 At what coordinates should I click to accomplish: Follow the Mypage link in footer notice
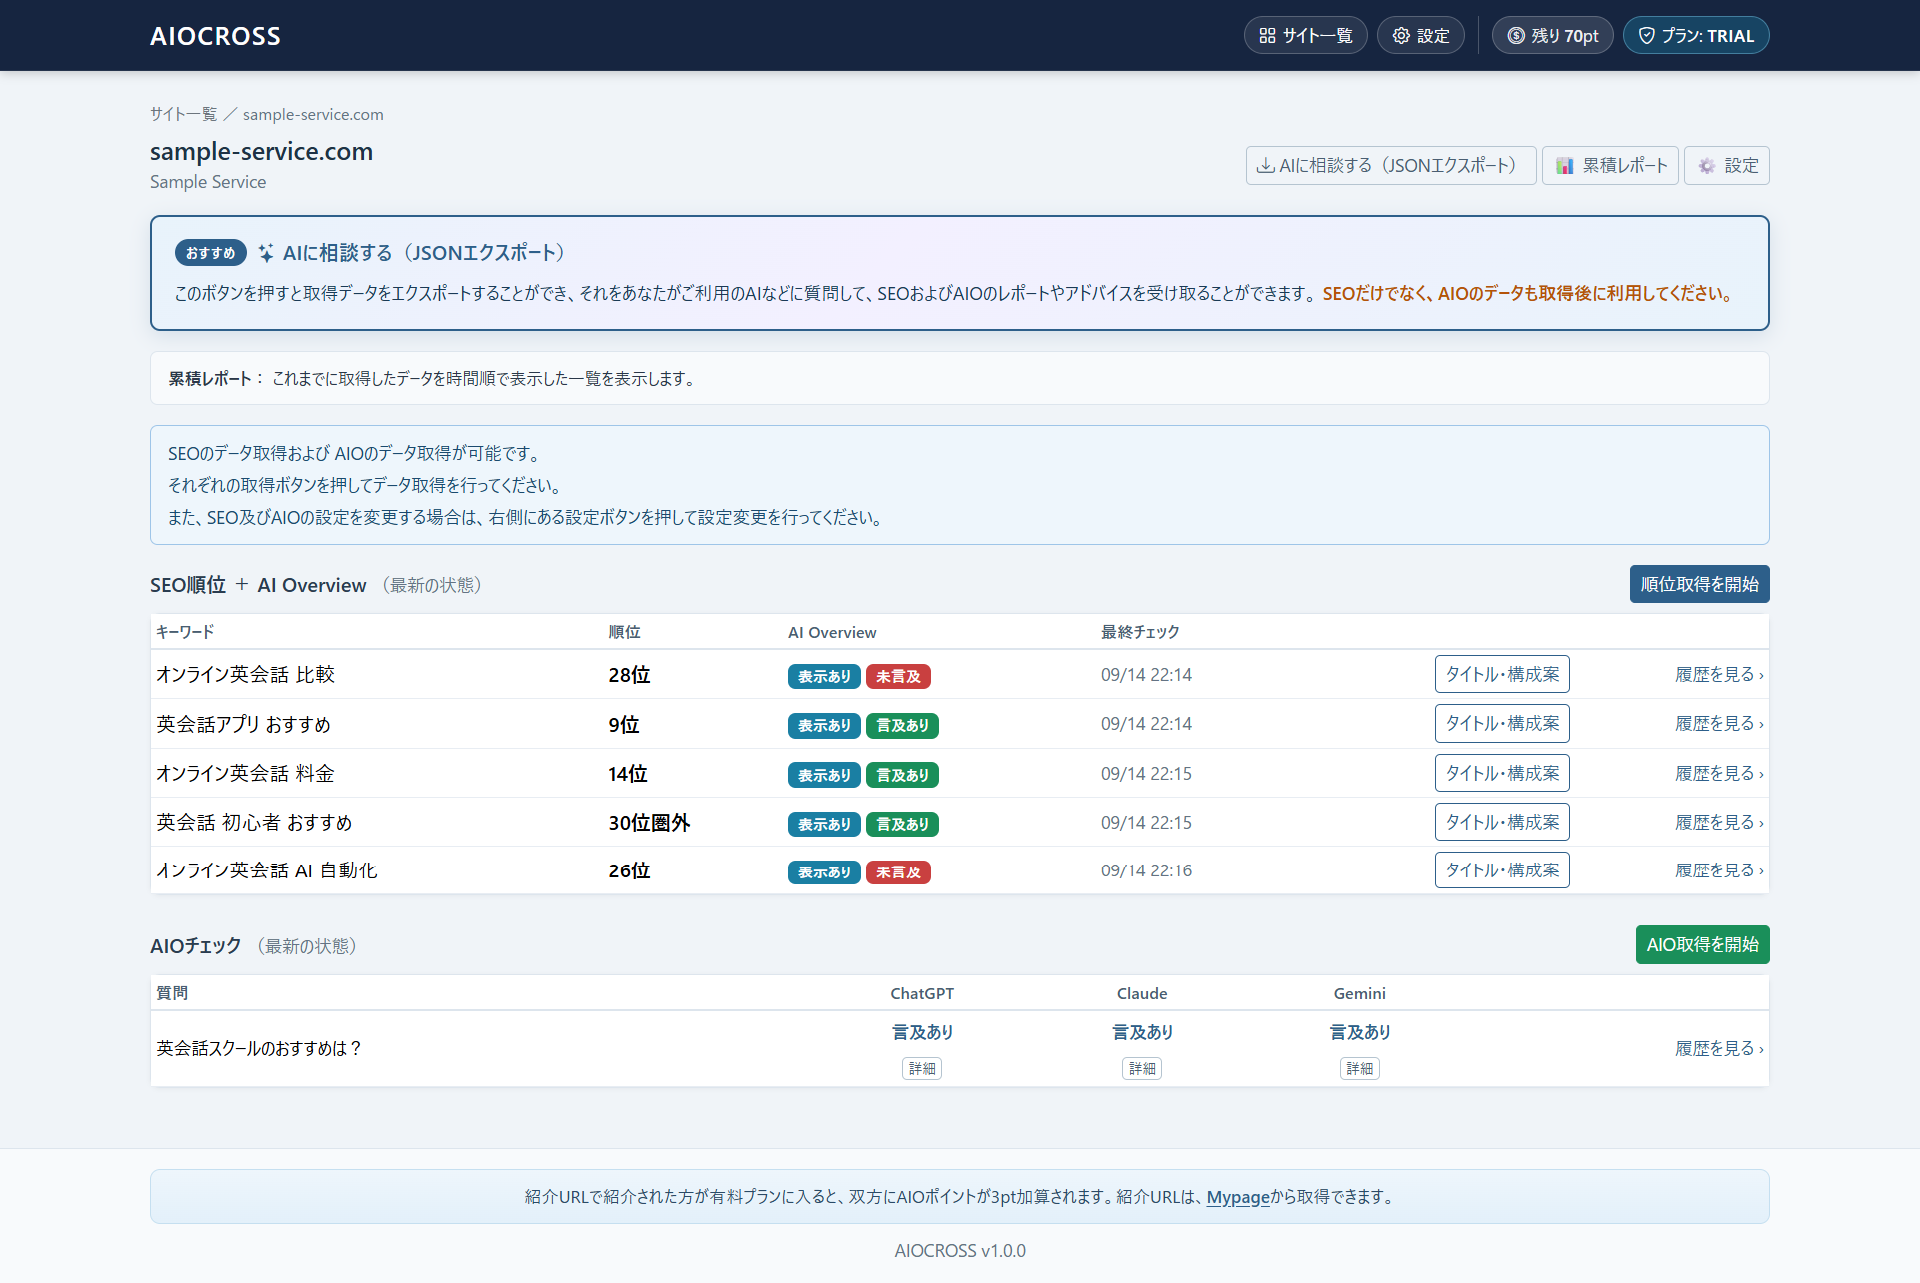(x=1237, y=1197)
